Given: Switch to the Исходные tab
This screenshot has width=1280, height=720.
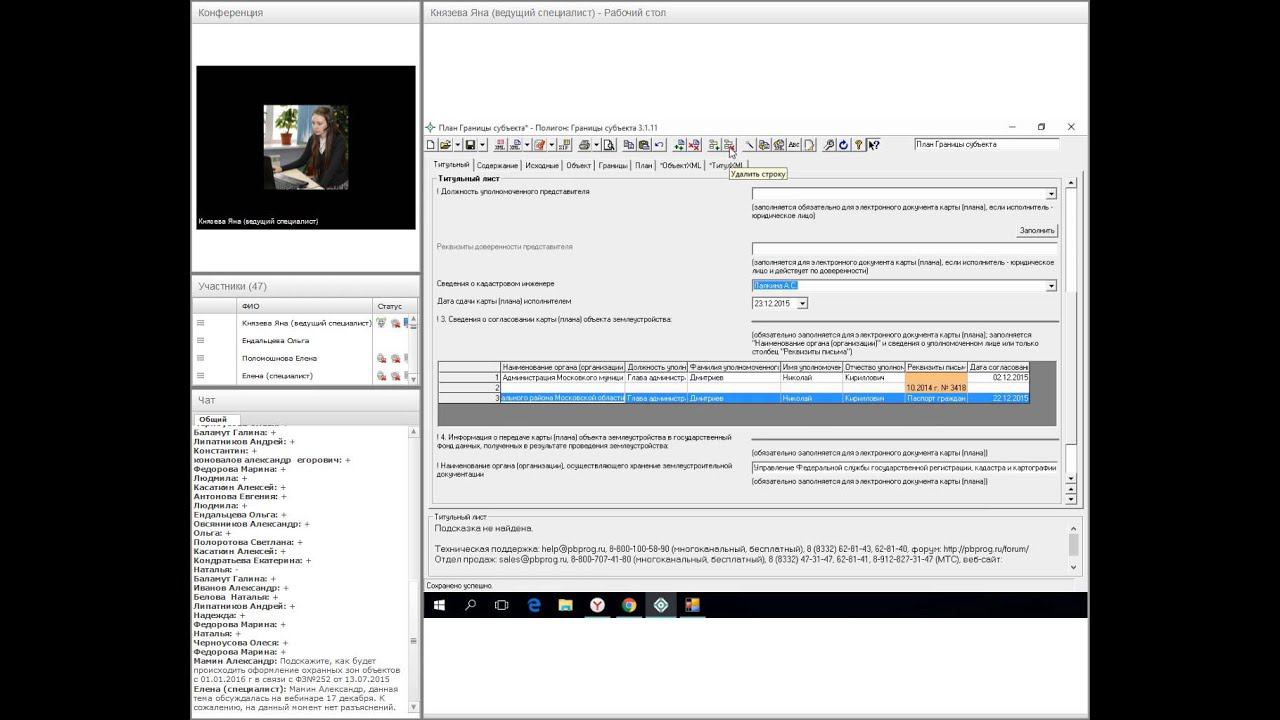Looking at the screenshot, I should coord(542,165).
